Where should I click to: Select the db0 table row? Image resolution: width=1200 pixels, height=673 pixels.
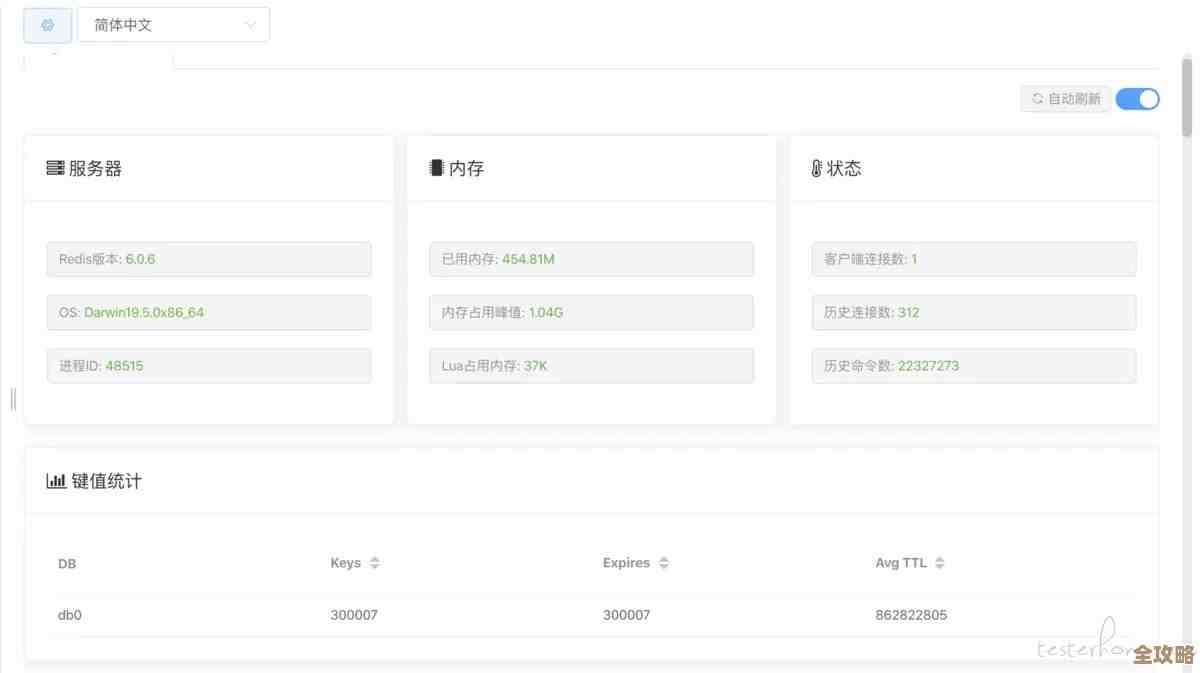click(x=580, y=615)
